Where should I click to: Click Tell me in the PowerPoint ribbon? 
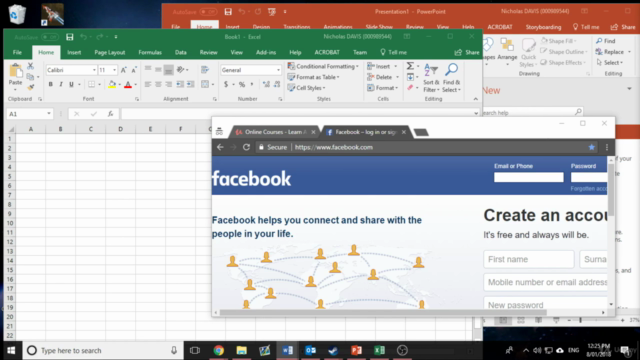pos(586,27)
